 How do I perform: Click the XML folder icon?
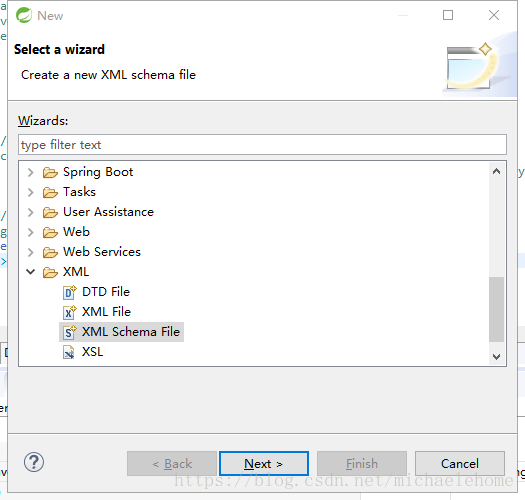click(x=50, y=272)
